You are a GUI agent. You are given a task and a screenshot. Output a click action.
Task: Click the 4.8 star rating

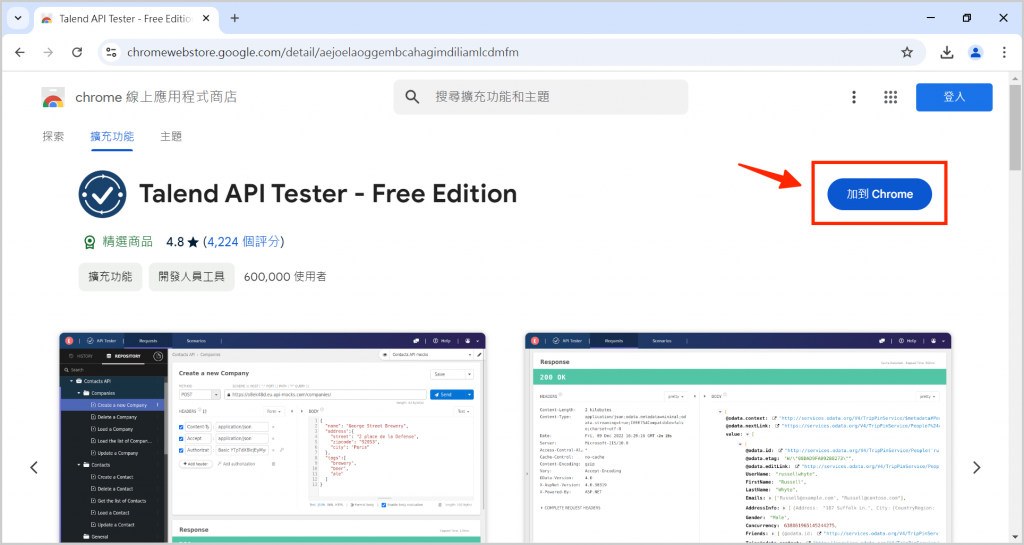pyautogui.click(x=182, y=241)
